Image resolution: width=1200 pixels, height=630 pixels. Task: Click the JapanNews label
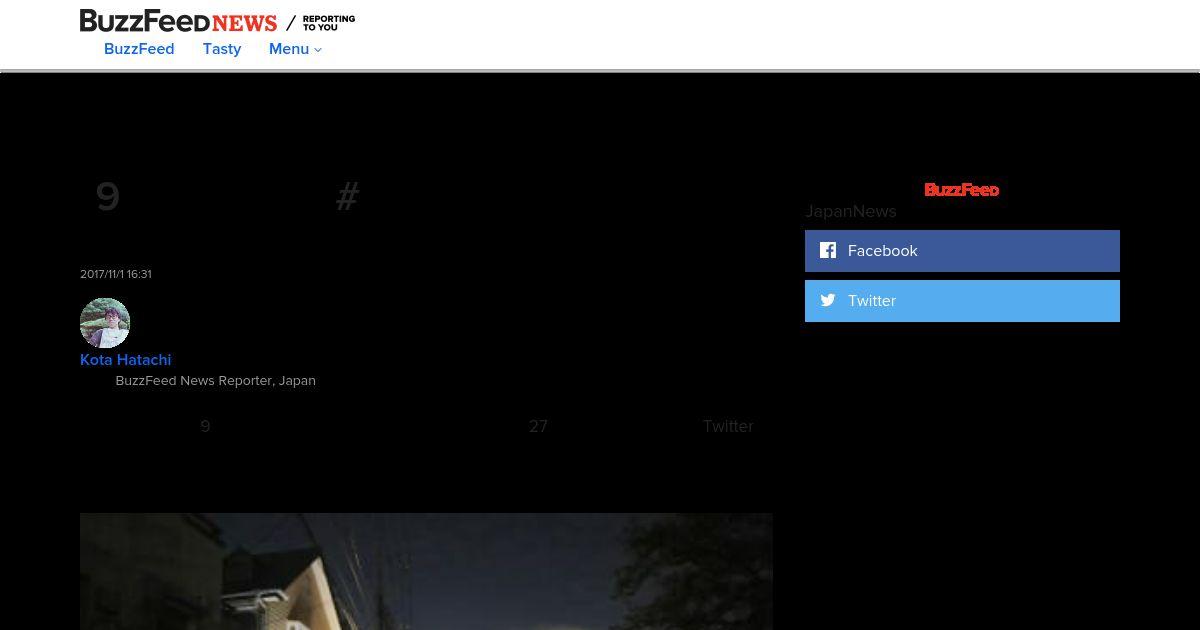coord(851,211)
